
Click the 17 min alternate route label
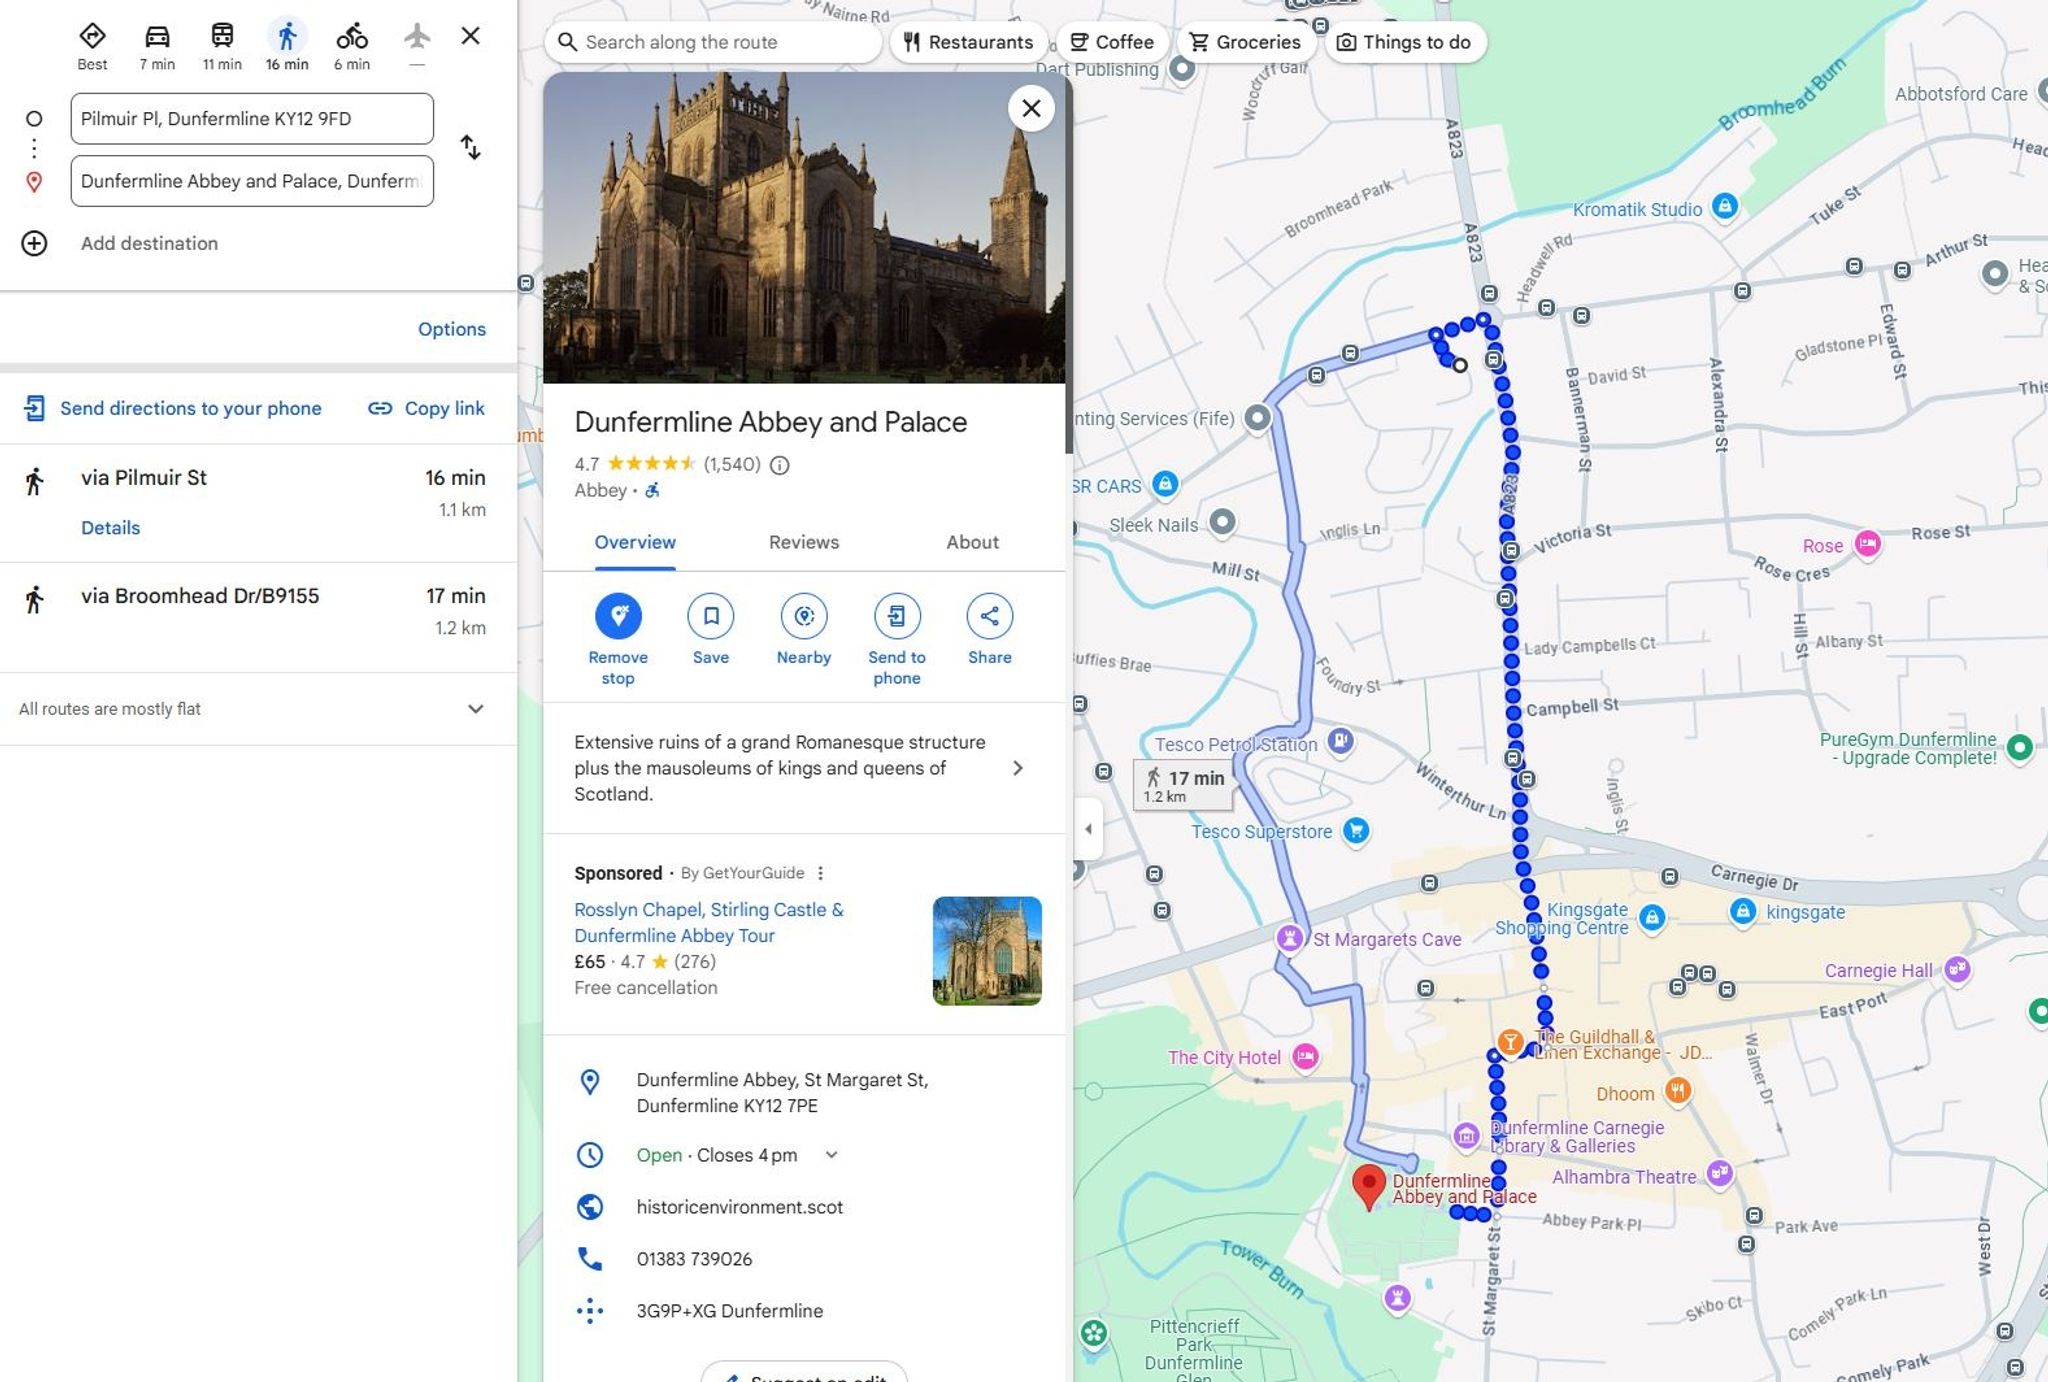coord(1184,784)
